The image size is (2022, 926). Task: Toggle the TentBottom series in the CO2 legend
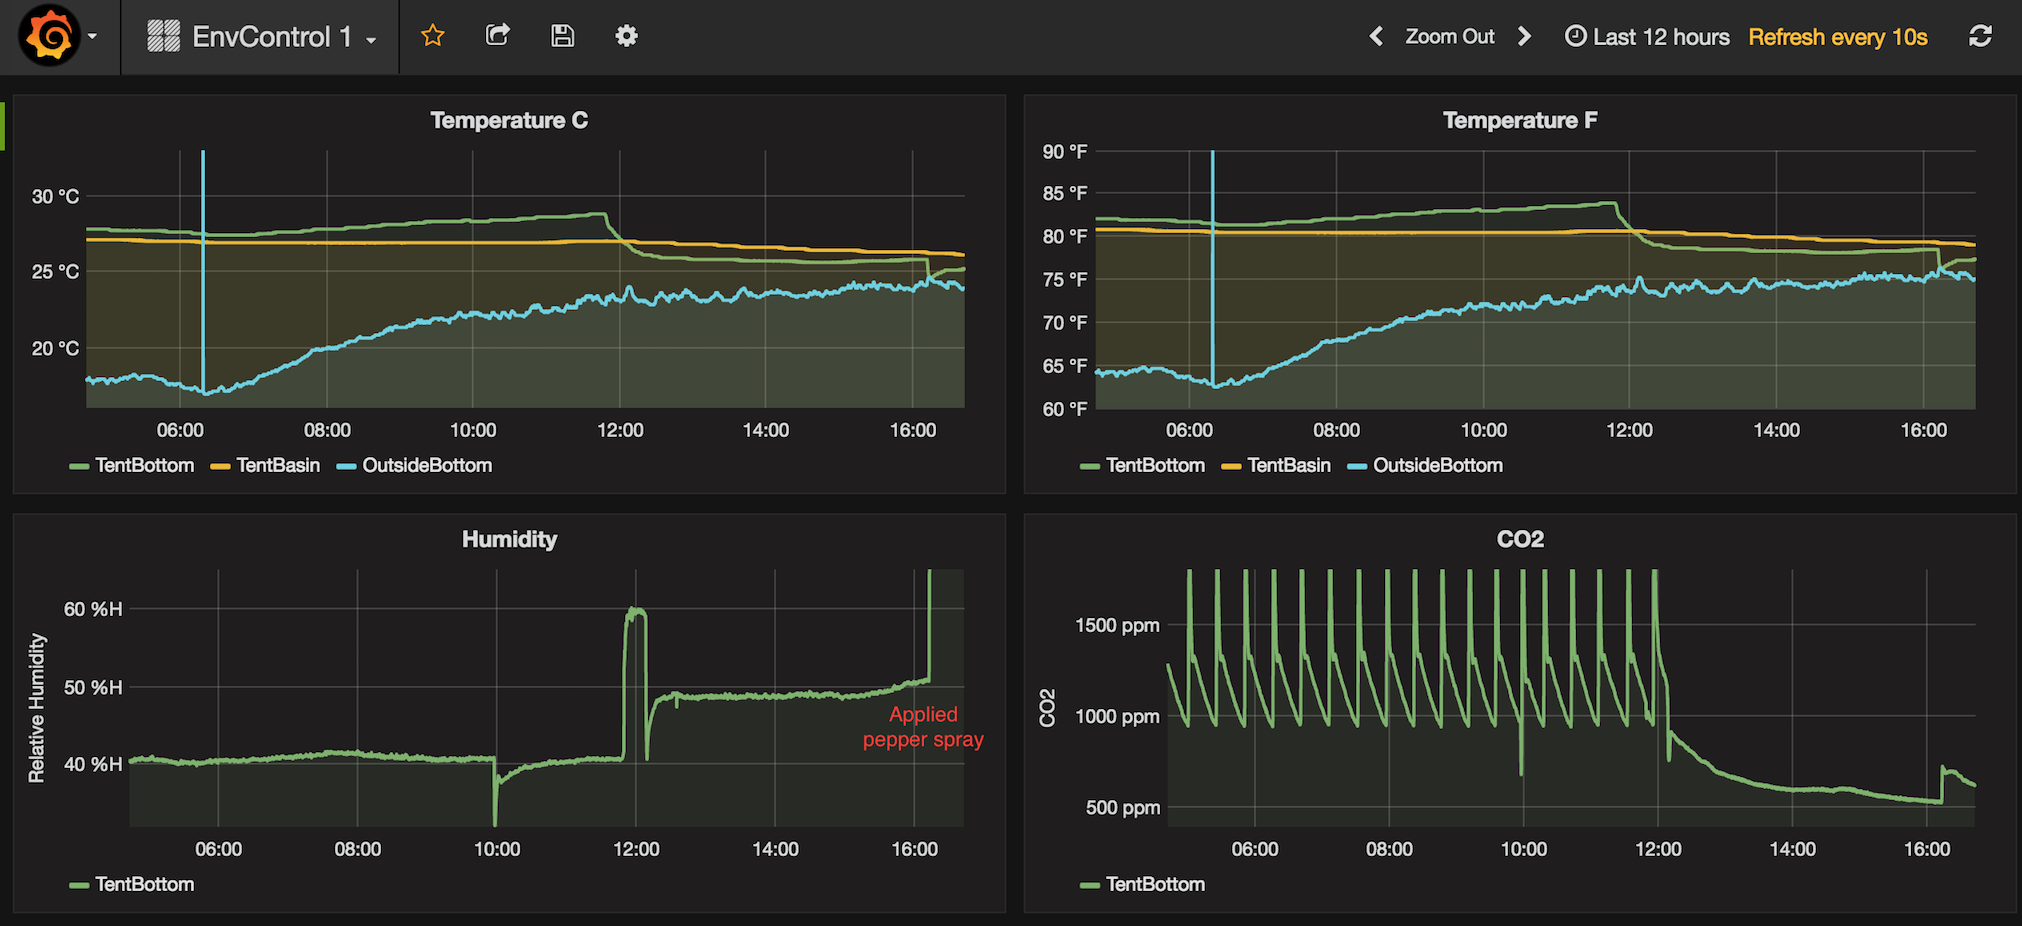(1154, 884)
